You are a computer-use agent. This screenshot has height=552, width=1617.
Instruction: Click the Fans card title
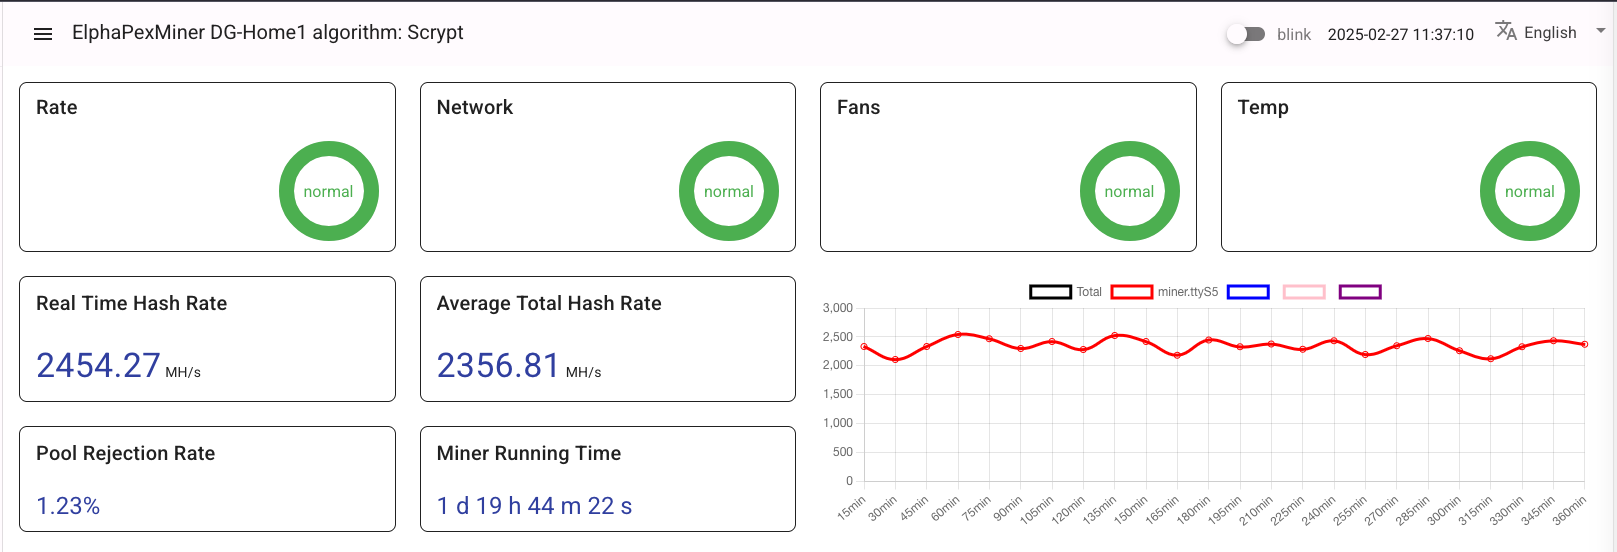[x=858, y=108]
